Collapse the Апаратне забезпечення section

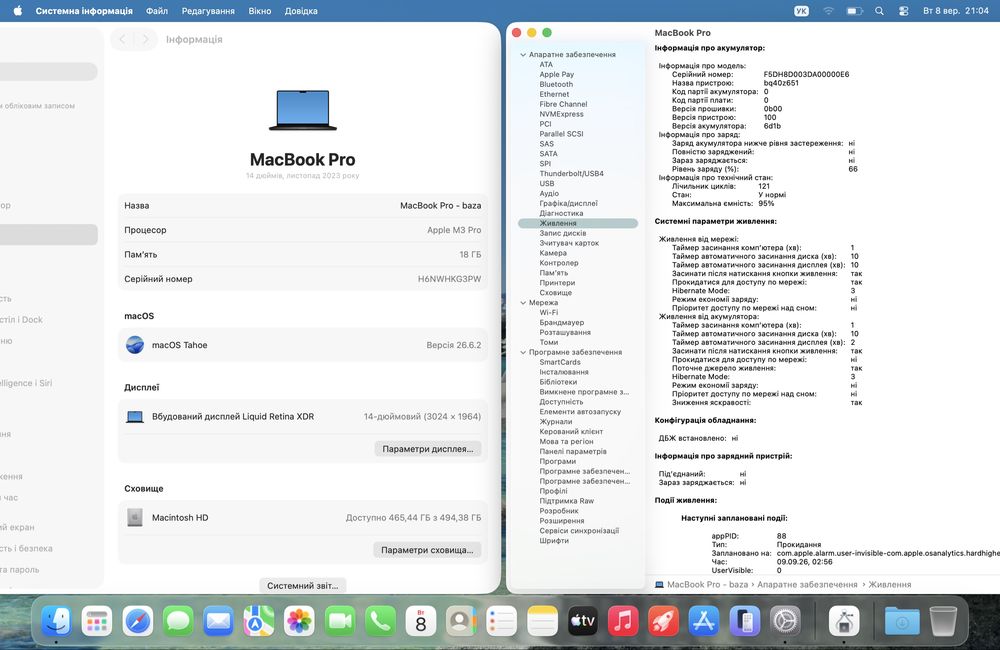(x=523, y=55)
